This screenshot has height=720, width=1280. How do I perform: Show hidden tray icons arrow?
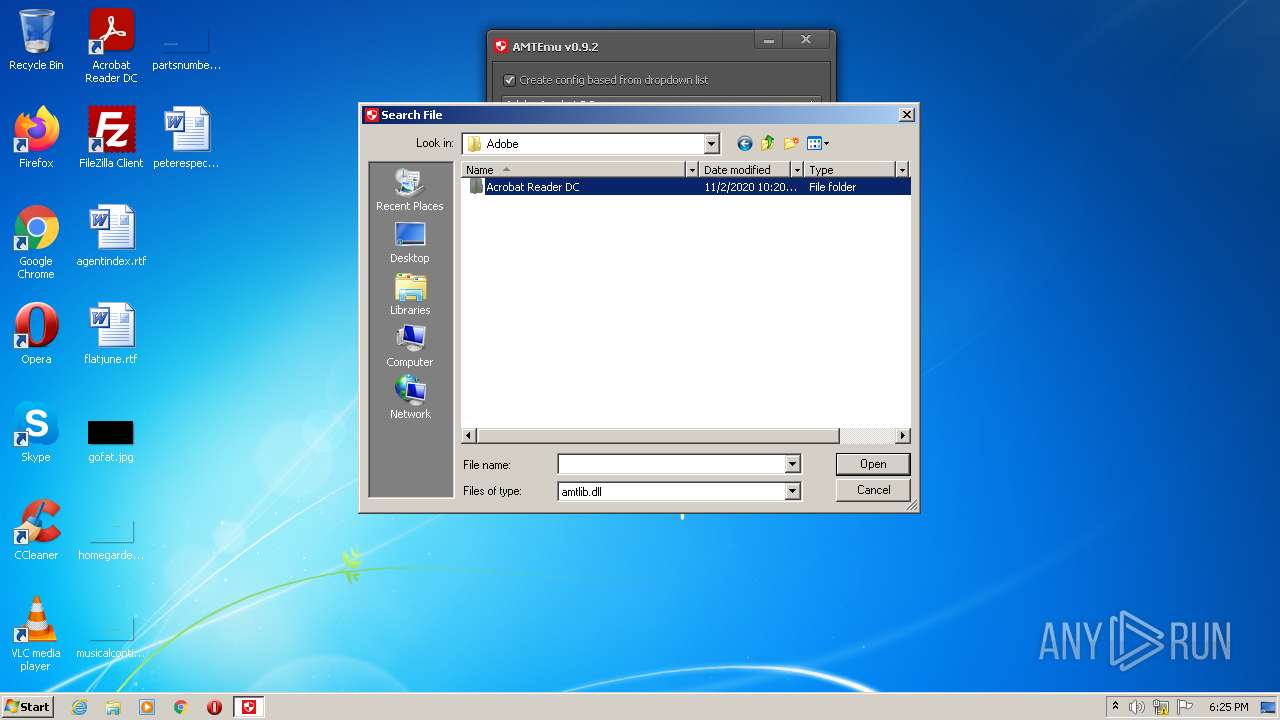[1115, 707]
